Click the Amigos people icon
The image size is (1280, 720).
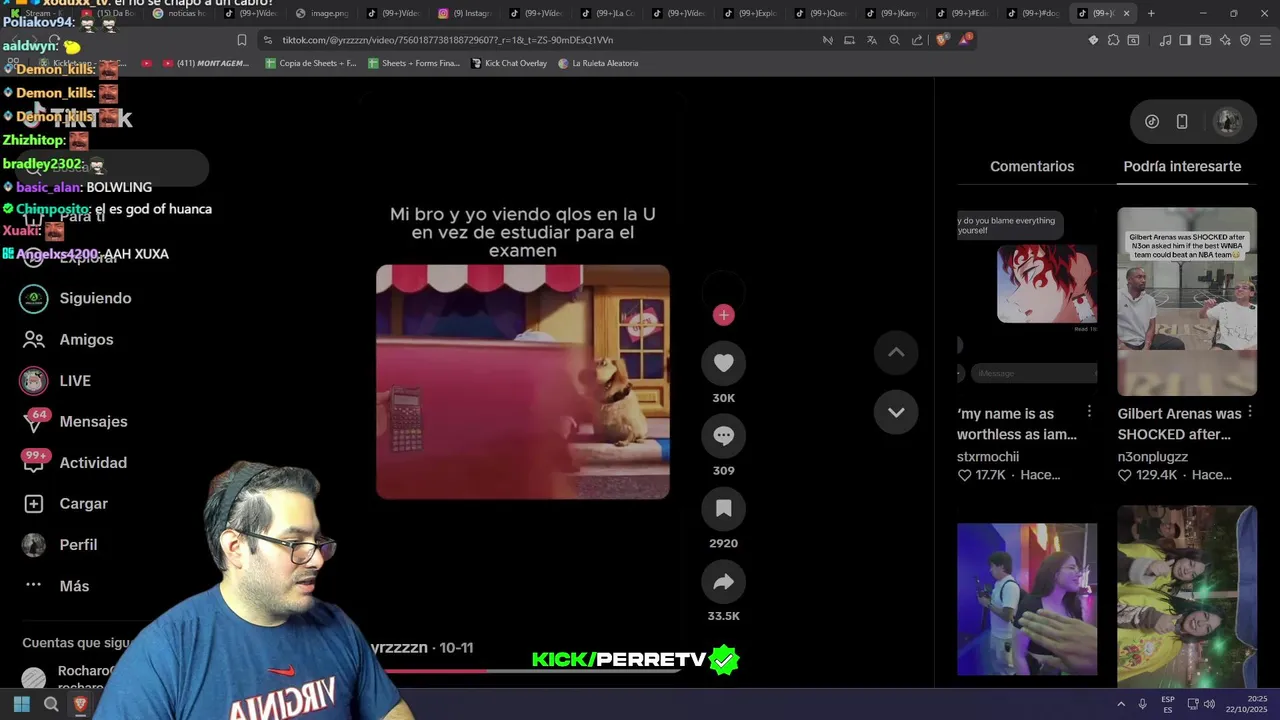pos(34,339)
